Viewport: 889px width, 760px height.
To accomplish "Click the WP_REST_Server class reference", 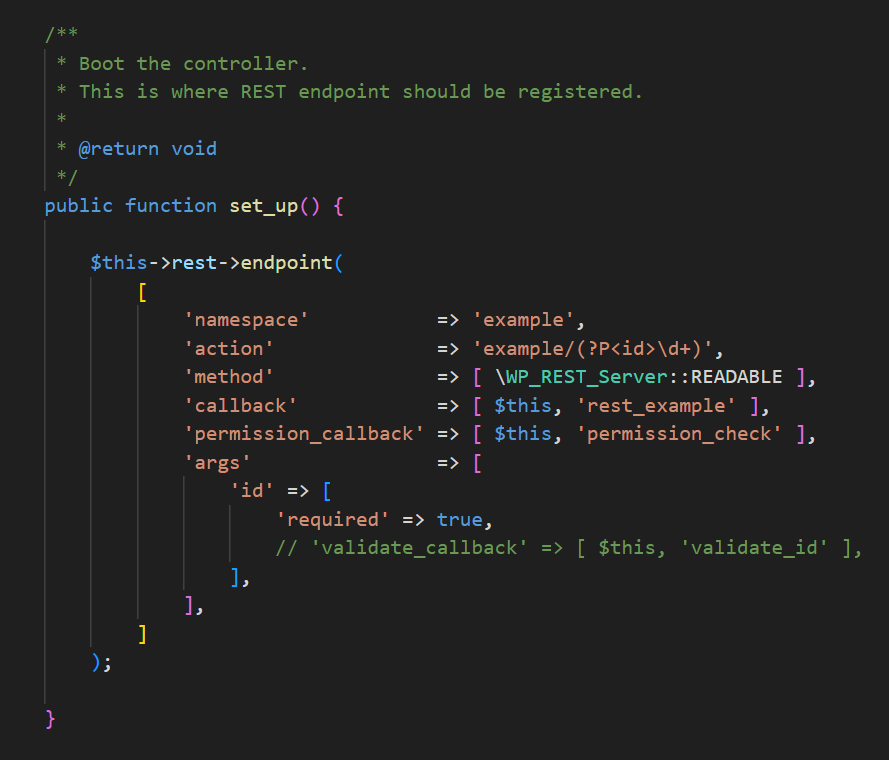I will click(581, 377).
